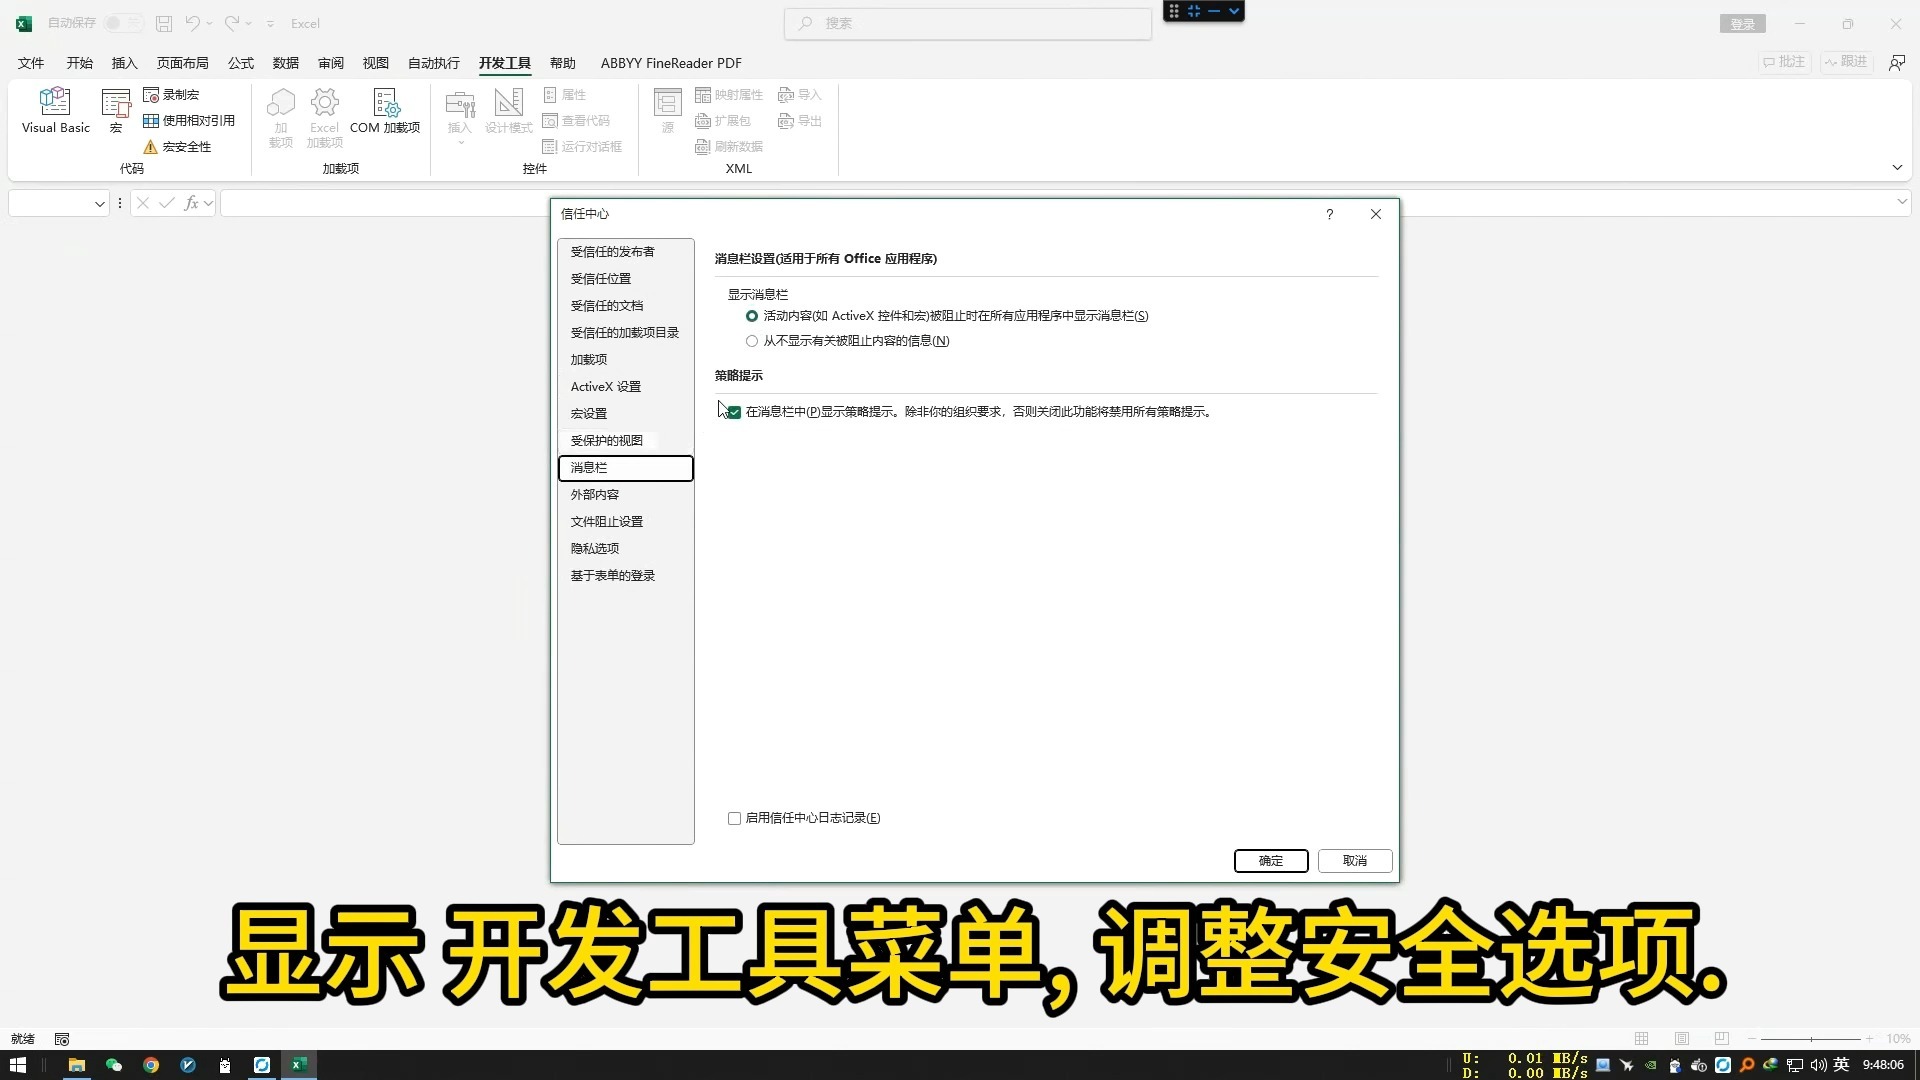This screenshot has height=1080, width=1920.
Task: Open the 加载项 add-ins button
Action: (281, 118)
